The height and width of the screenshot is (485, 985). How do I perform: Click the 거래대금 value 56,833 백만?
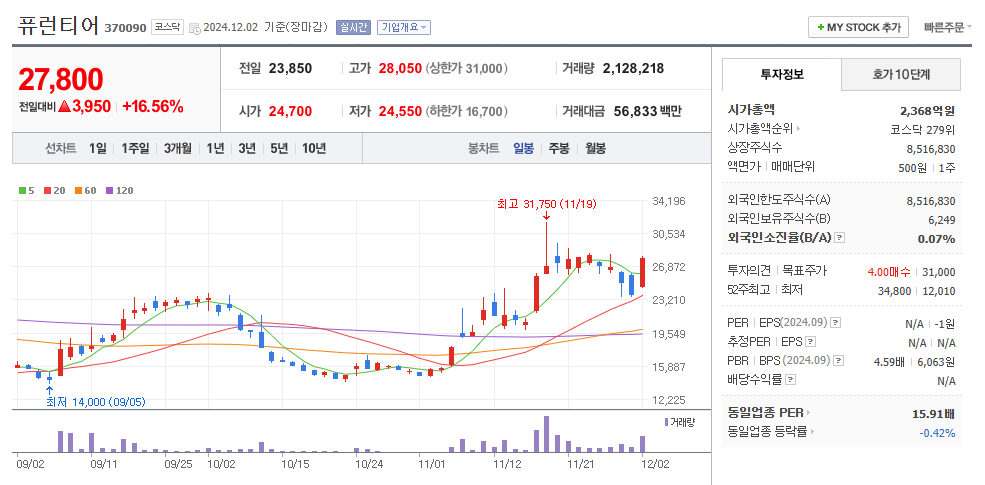click(648, 112)
